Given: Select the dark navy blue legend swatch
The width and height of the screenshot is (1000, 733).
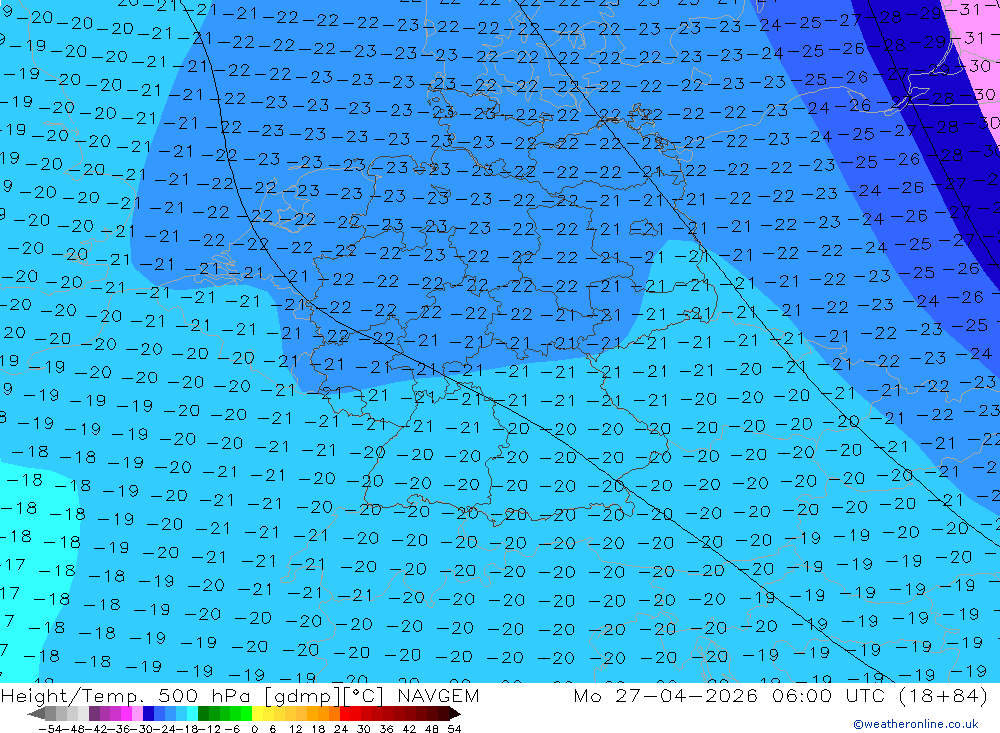Looking at the screenshot, I should 148,714.
